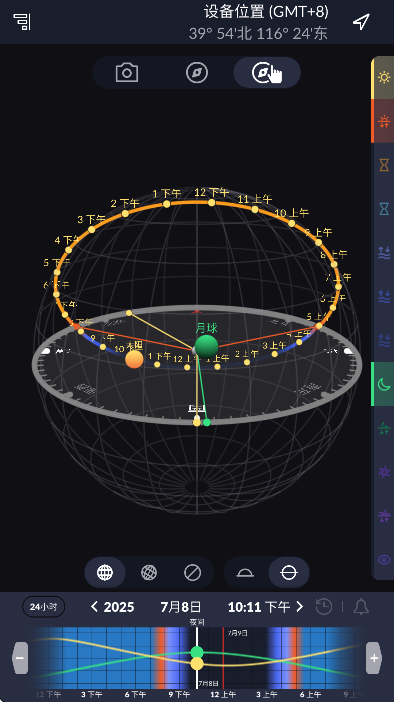
Task: Reset to current time clock icon
Action: click(x=324, y=607)
